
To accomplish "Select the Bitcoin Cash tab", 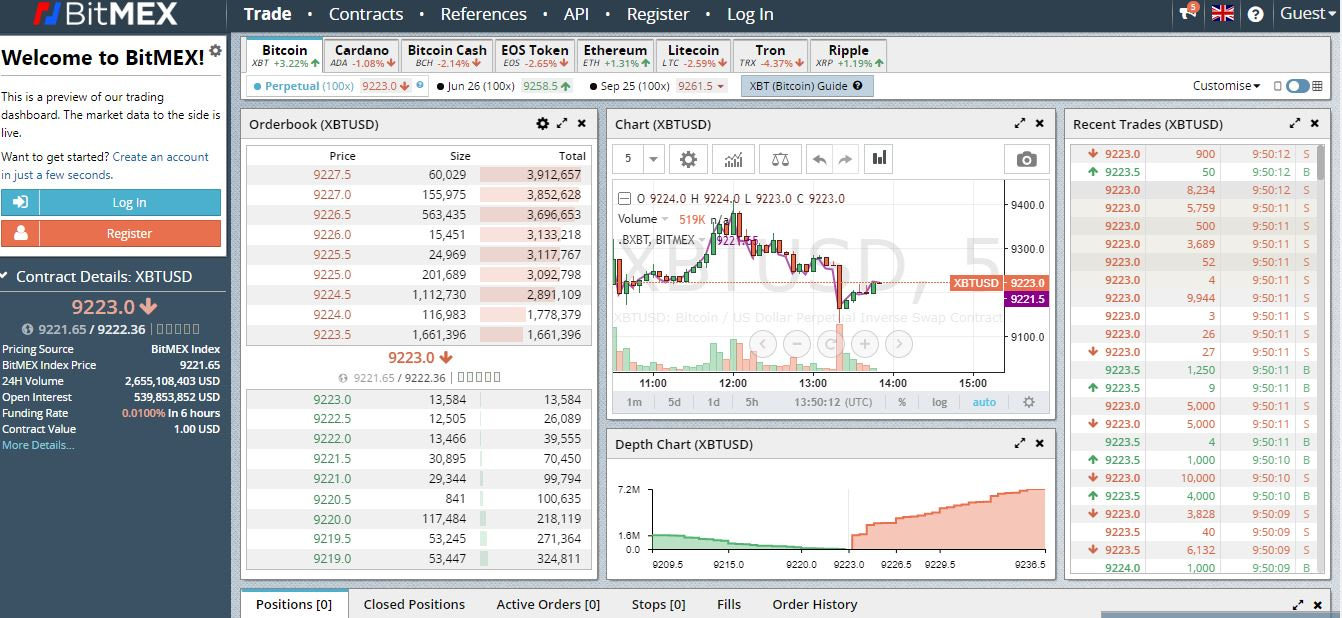I will (x=447, y=55).
